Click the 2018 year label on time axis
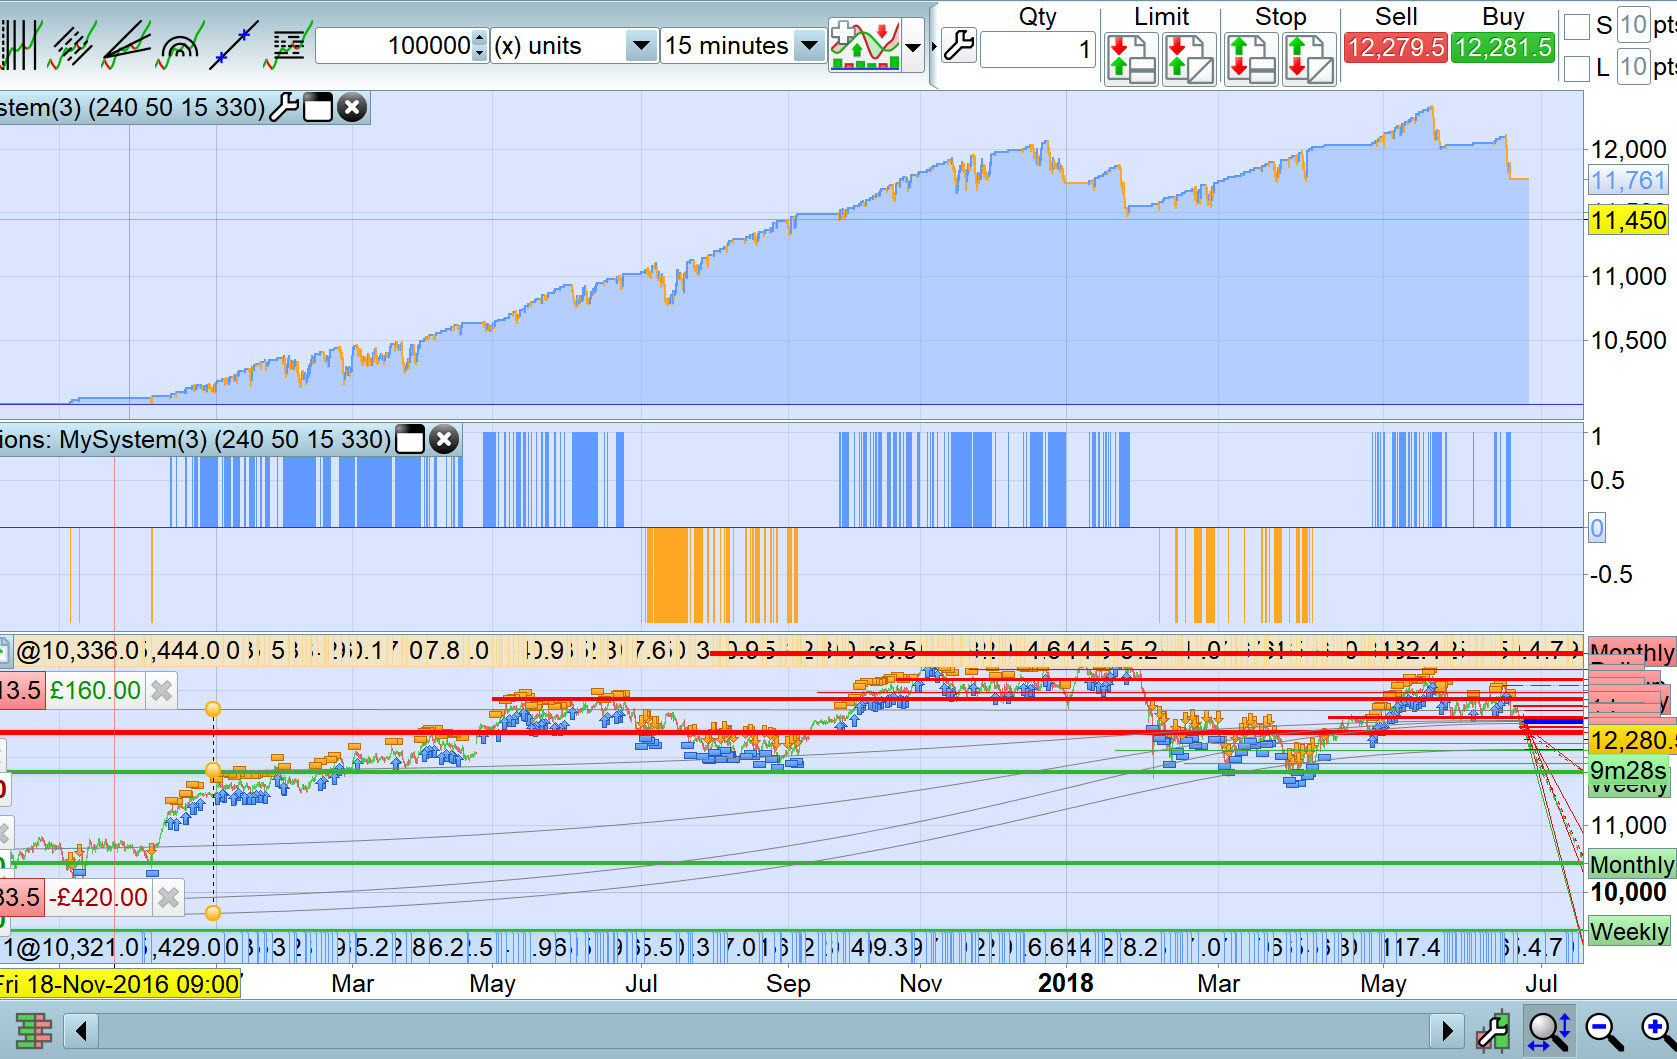Screen dimensions: 1677x1059 1065,983
